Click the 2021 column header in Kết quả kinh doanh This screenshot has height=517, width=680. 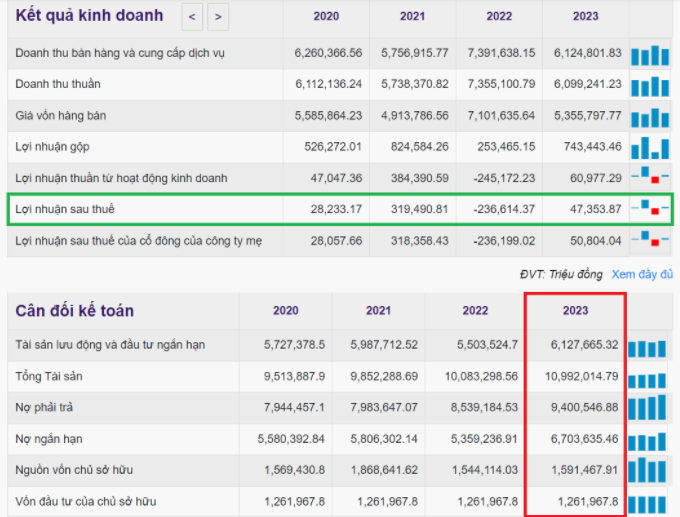412,16
